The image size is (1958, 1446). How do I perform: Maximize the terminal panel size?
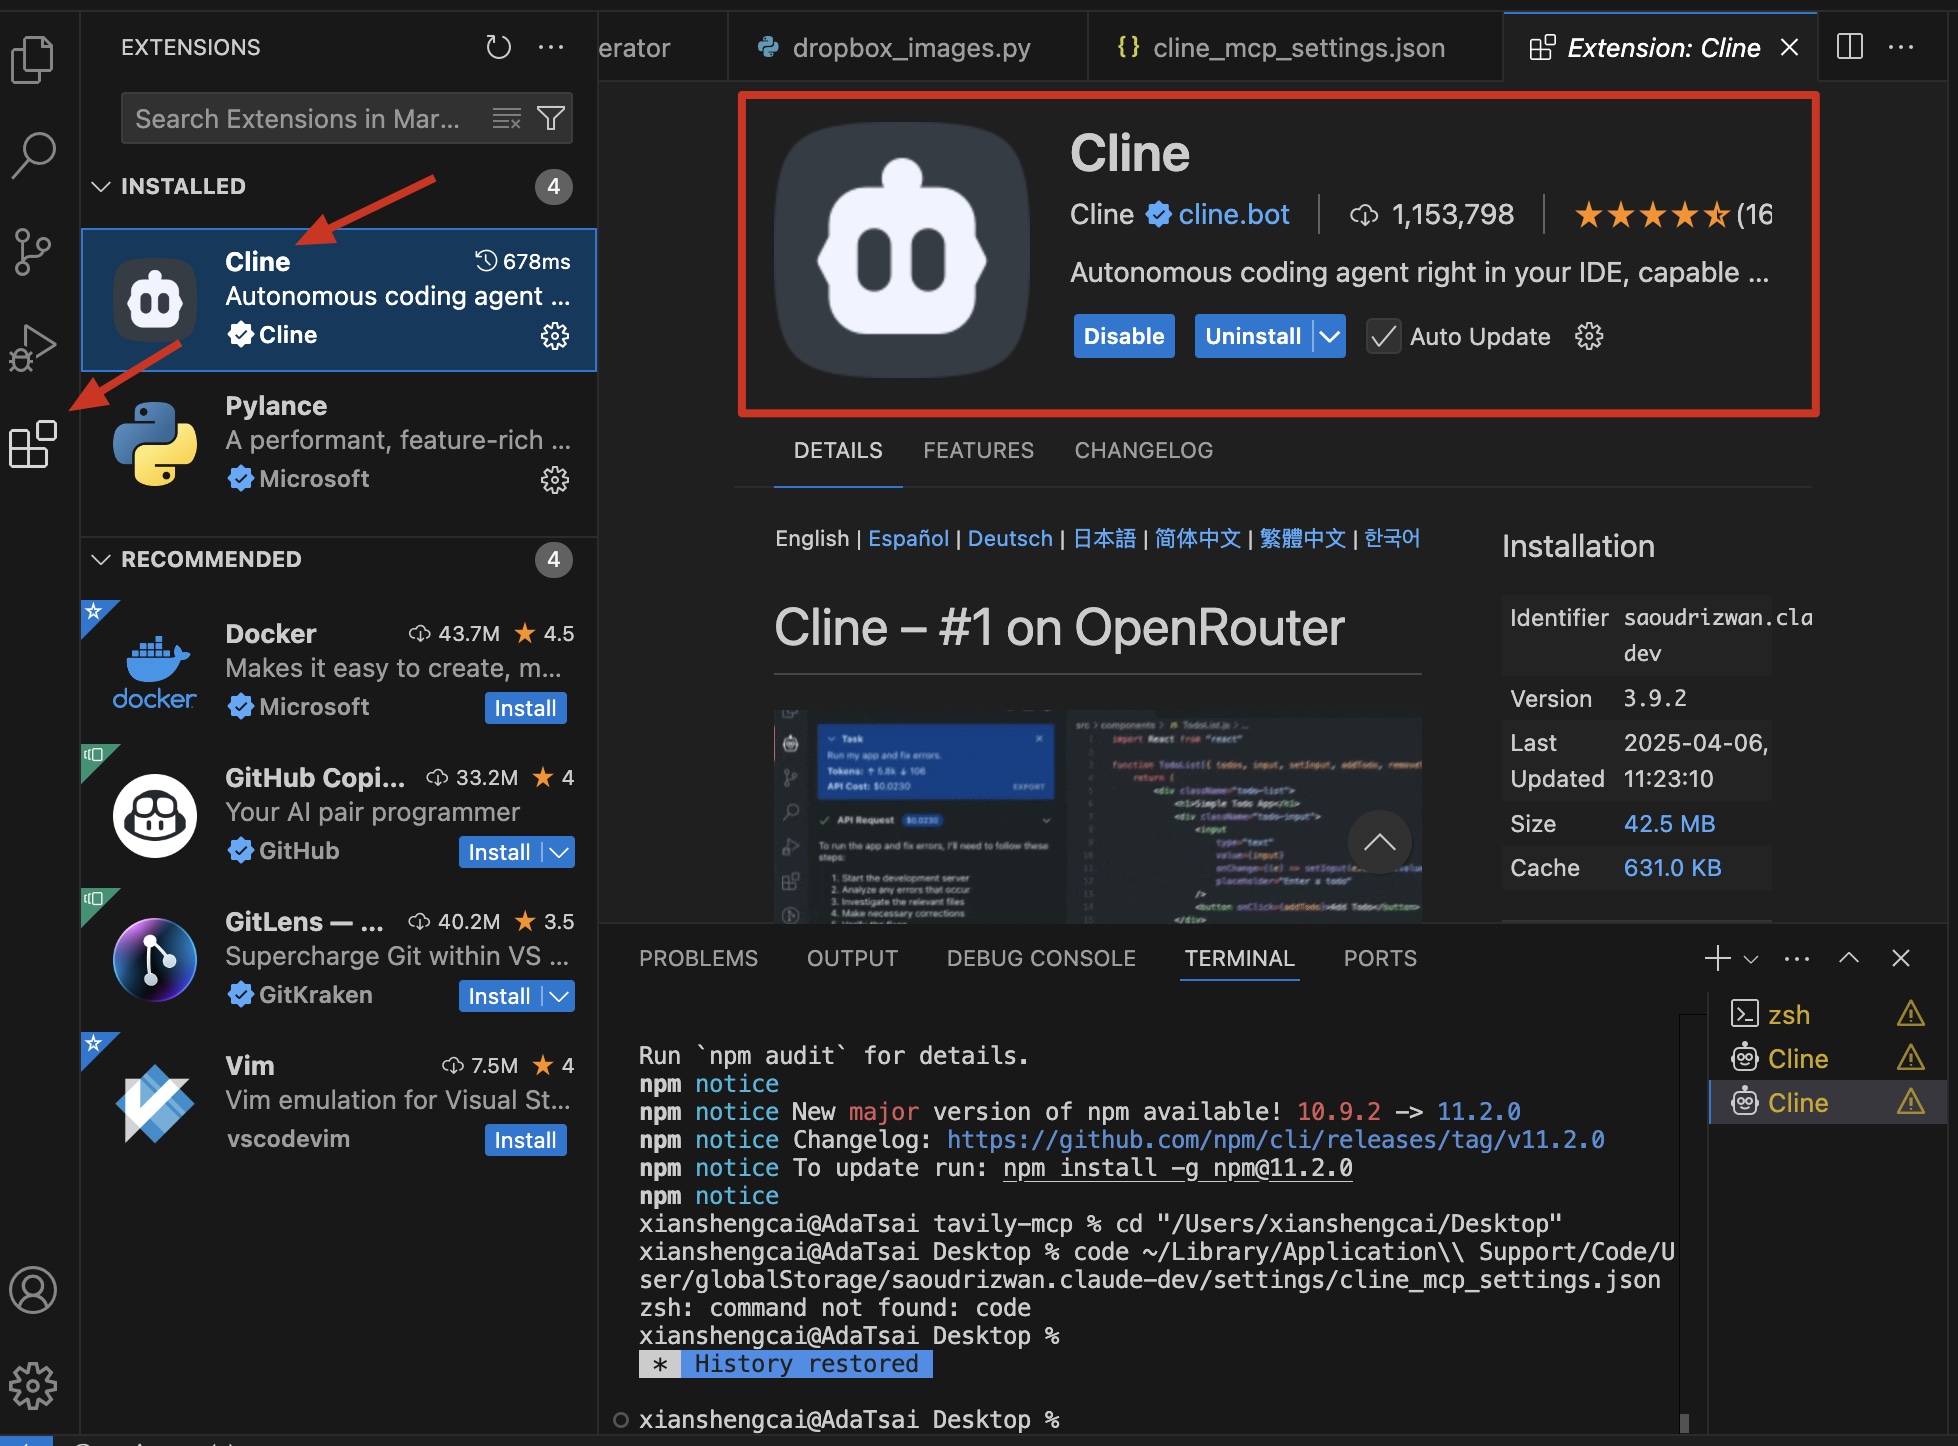point(1849,958)
